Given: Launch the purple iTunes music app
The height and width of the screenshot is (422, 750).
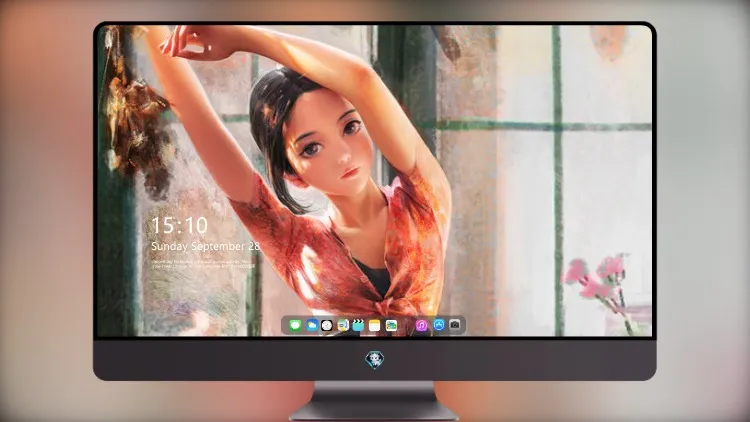Looking at the screenshot, I should click(x=421, y=326).
